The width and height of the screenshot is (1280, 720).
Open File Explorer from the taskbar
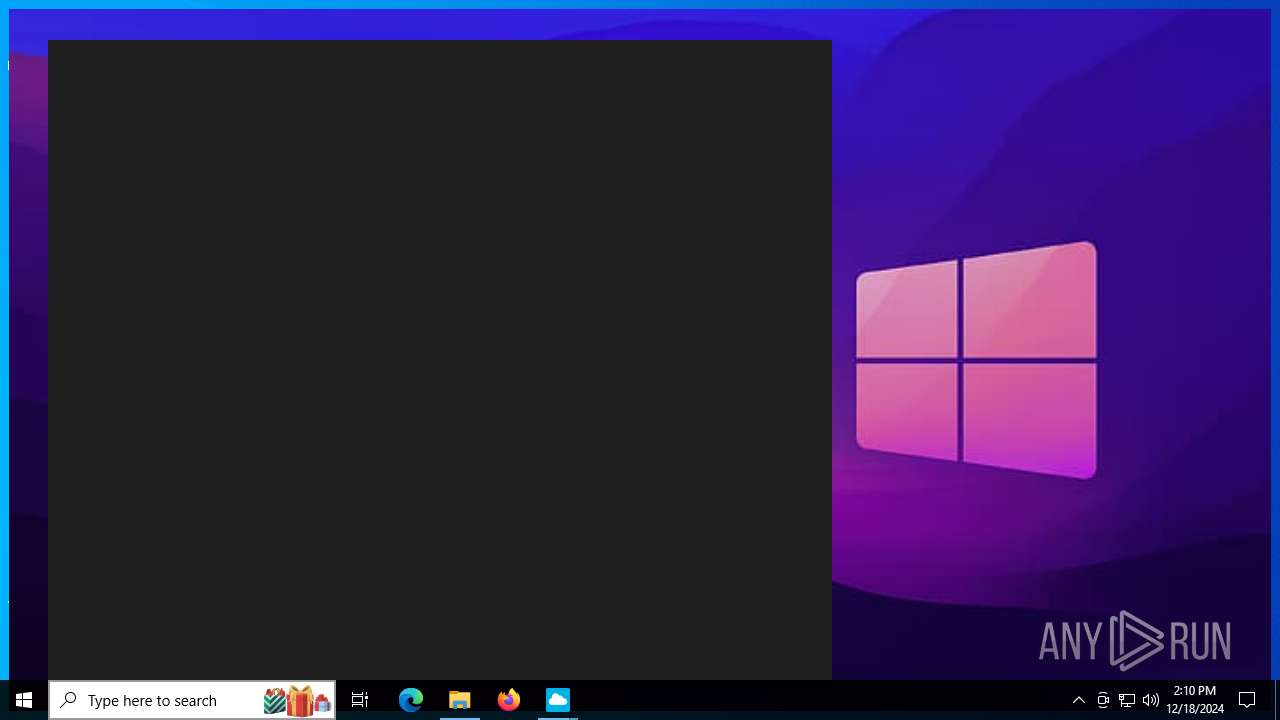pyautogui.click(x=460, y=700)
